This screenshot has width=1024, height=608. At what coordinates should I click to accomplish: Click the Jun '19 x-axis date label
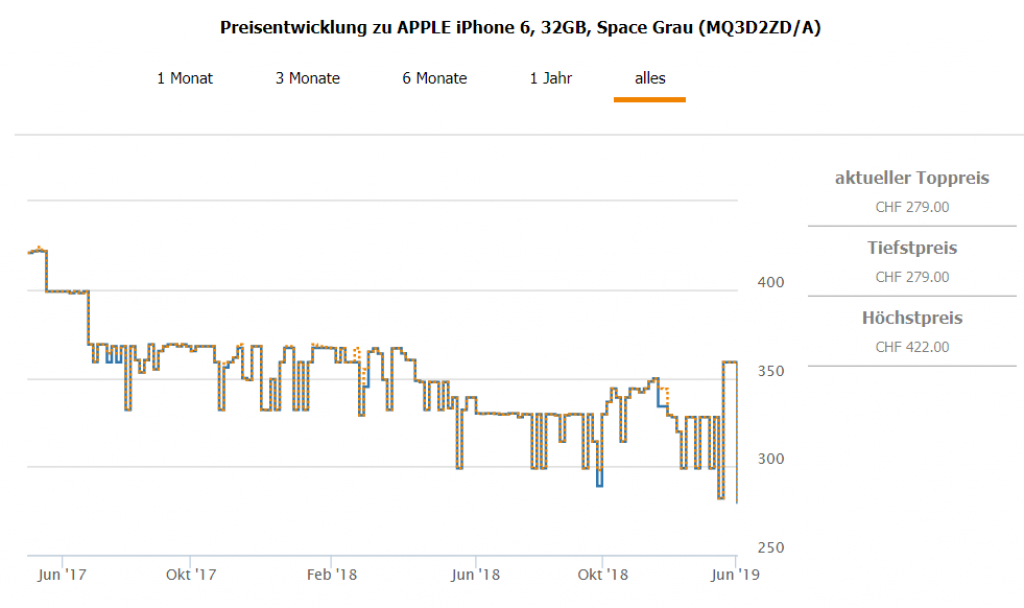tap(736, 575)
